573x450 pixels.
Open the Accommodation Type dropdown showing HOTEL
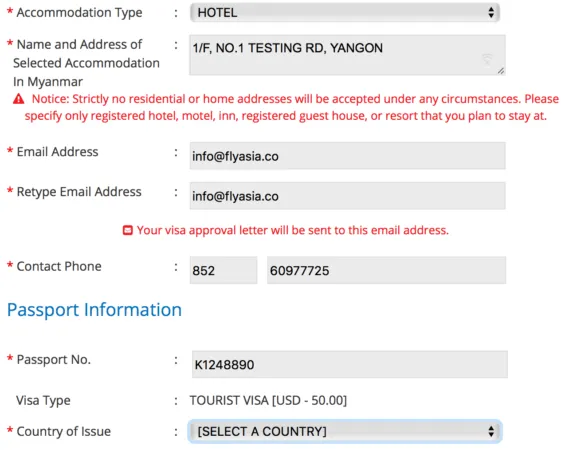(345, 13)
